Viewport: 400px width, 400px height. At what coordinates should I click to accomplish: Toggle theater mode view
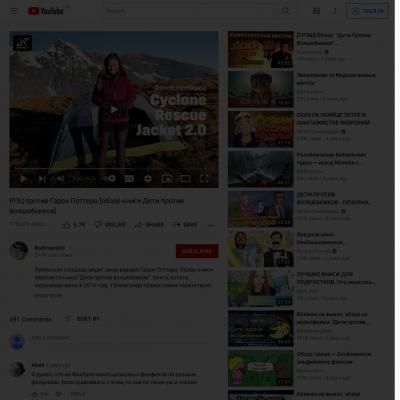pyautogui.click(x=186, y=179)
